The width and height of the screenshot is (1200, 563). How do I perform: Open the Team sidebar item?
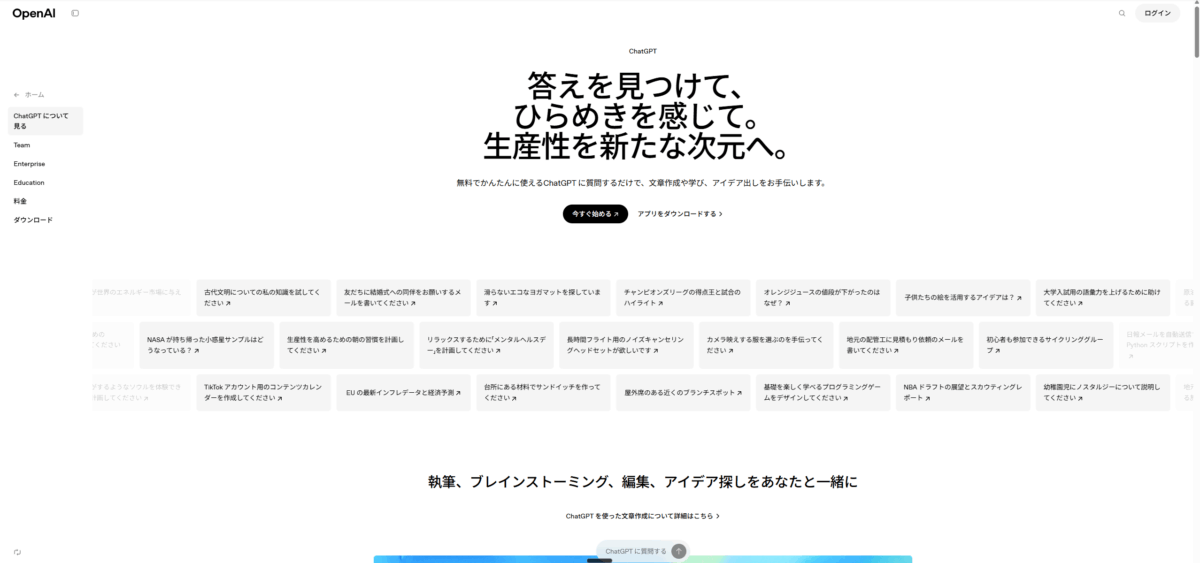pos(22,145)
